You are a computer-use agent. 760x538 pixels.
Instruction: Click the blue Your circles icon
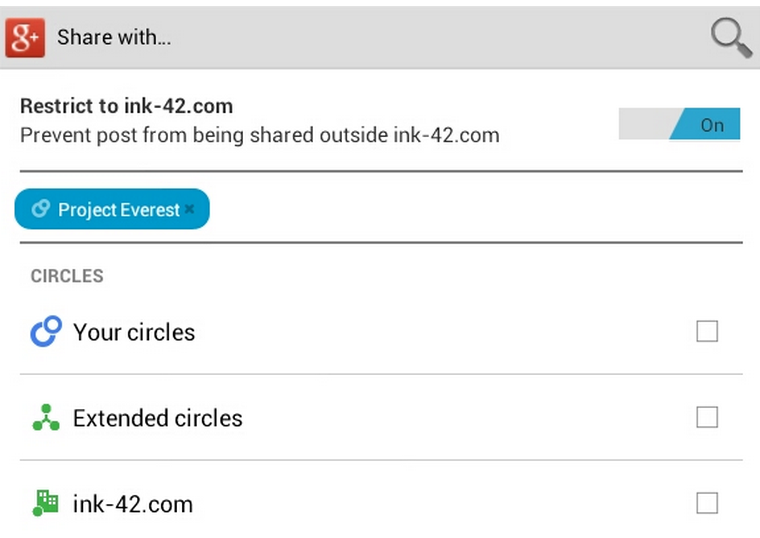pos(46,332)
